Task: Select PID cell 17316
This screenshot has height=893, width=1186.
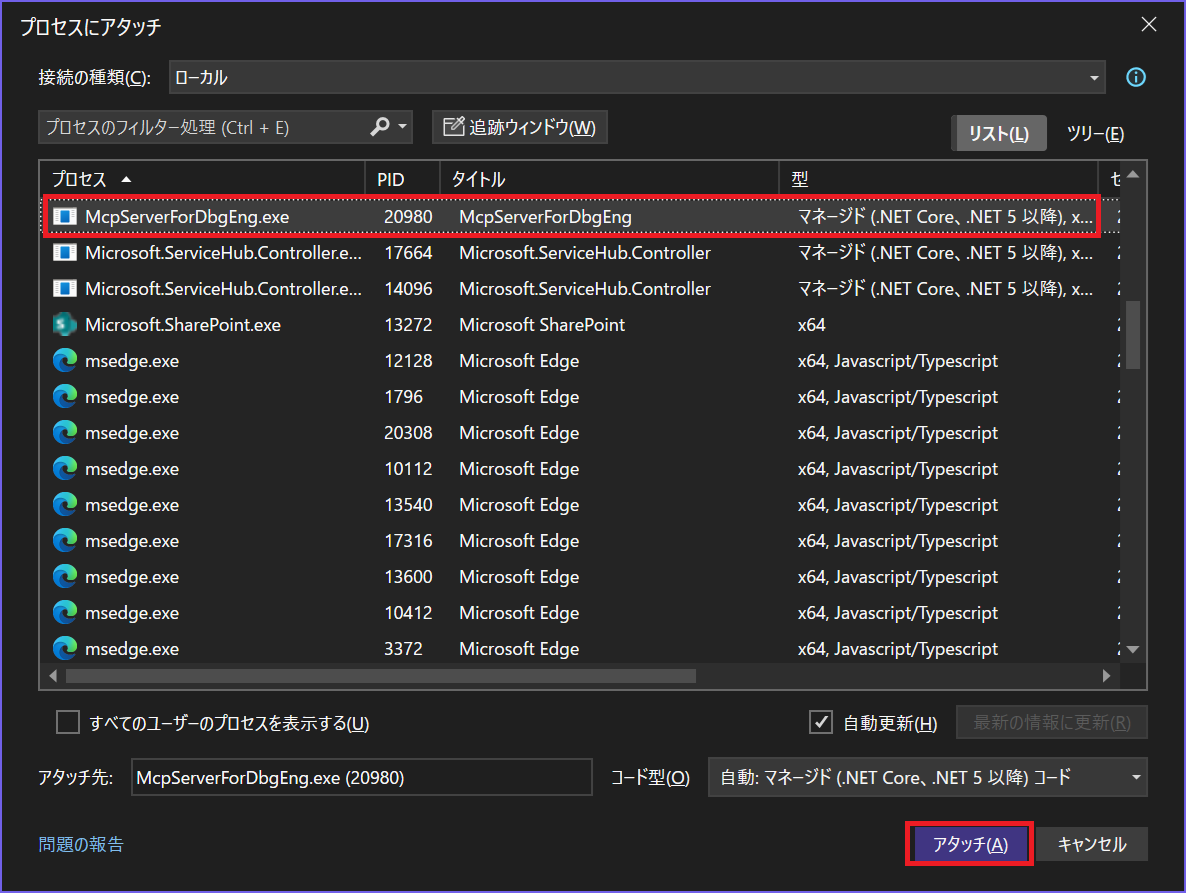Action: [x=408, y=541]
